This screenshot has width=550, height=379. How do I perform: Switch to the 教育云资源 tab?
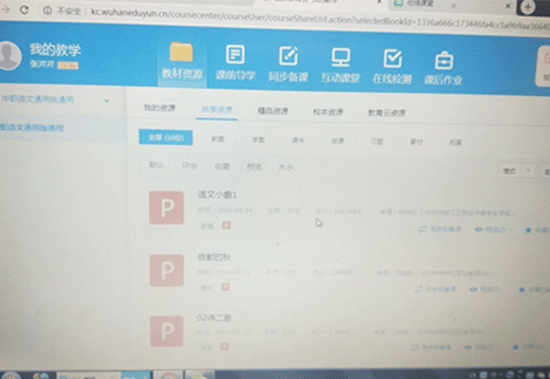pos(387,113)
